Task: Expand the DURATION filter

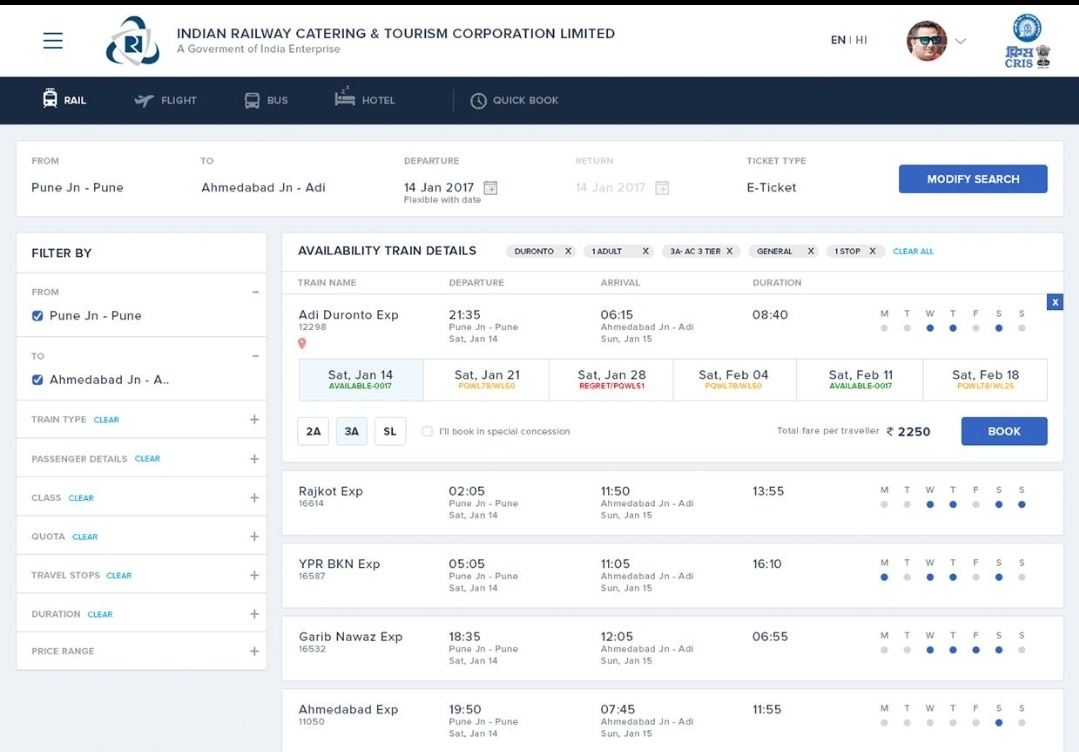Action: 254,614
